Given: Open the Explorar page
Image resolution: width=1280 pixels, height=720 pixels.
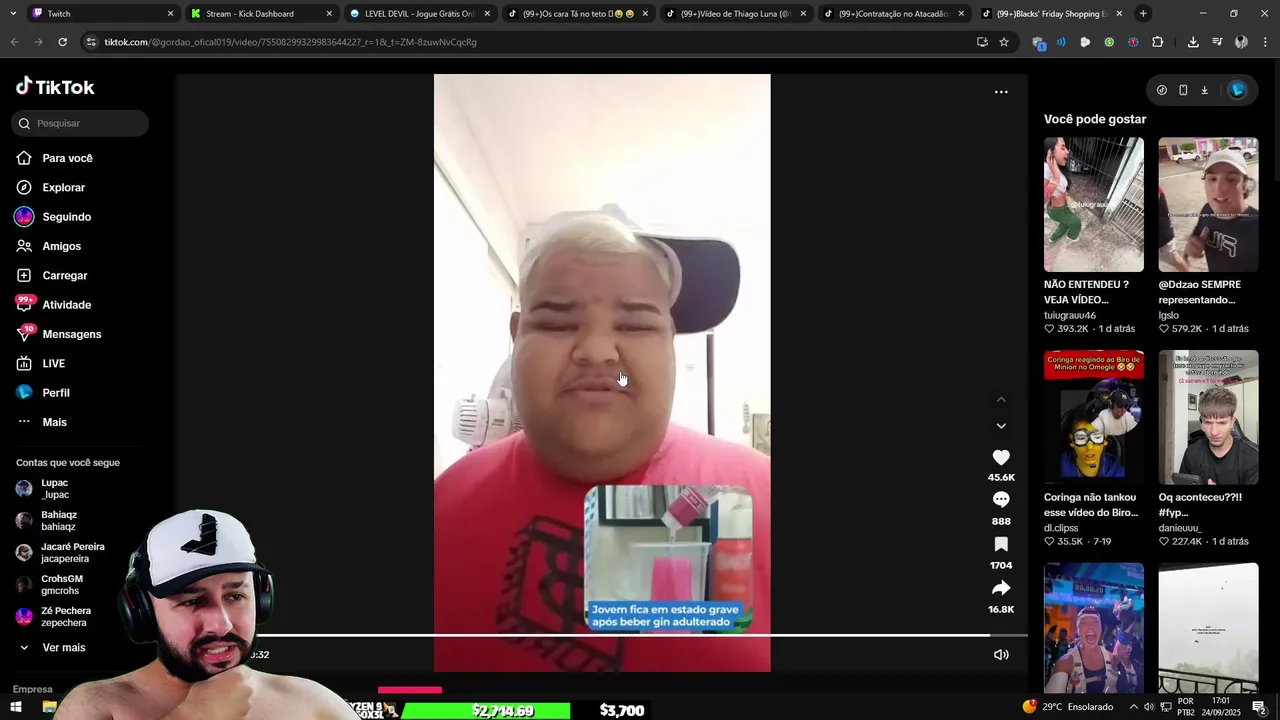Looking at the screenshot, I should (63, 187).
